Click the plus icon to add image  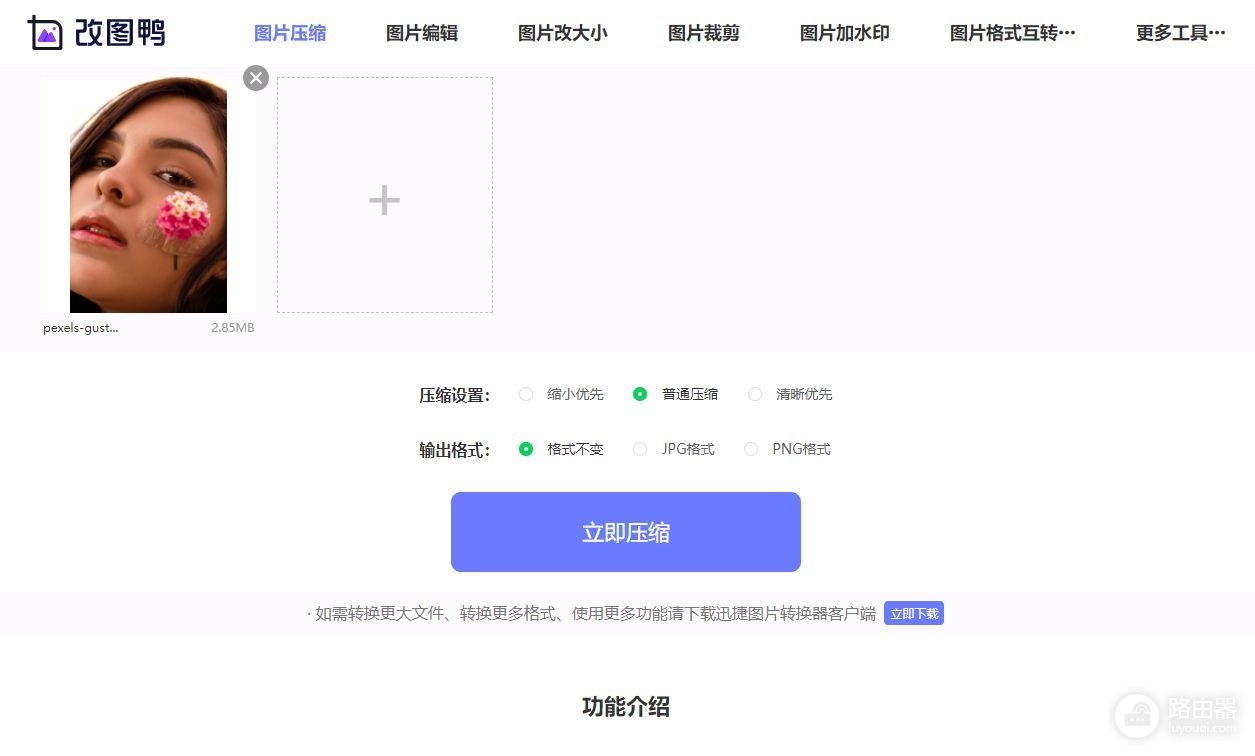[384, 200]
